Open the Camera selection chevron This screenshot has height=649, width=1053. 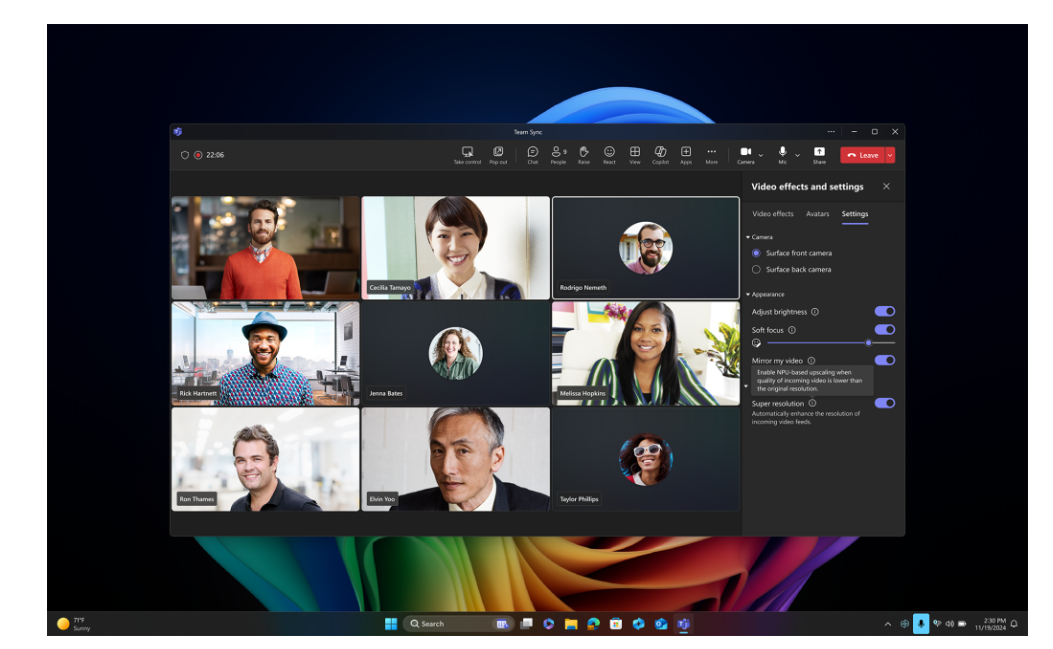(761, 155)
